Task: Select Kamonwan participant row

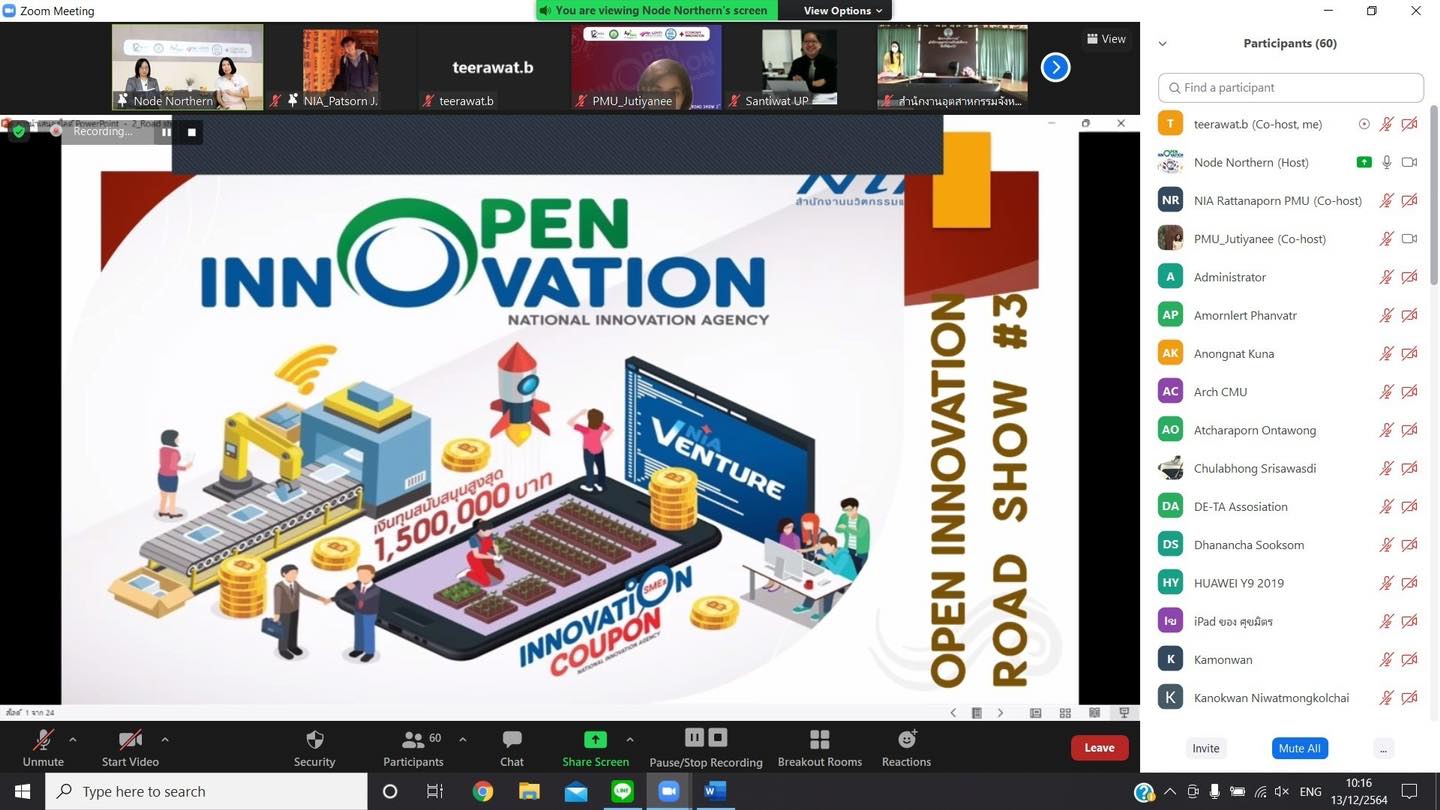Action: [1290, 659]
